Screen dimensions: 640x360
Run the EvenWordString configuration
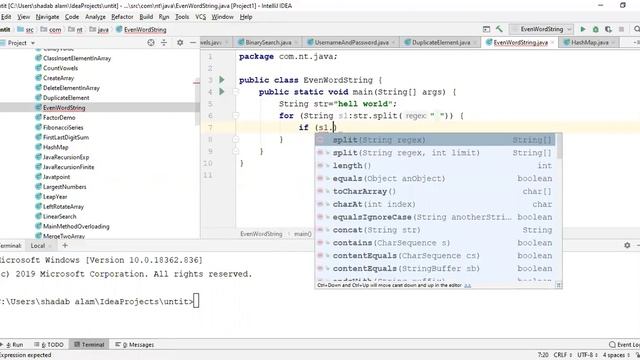coord(583,29)
